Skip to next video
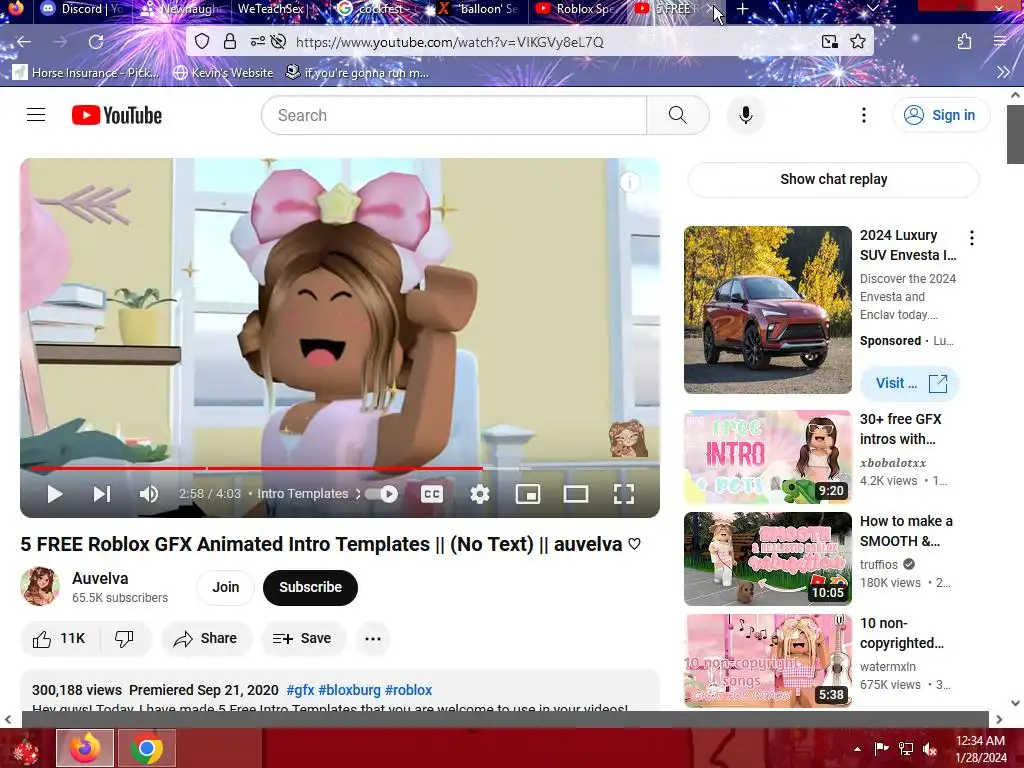The width and height of the screenshot is (1024, 768). tap(101, 494)
